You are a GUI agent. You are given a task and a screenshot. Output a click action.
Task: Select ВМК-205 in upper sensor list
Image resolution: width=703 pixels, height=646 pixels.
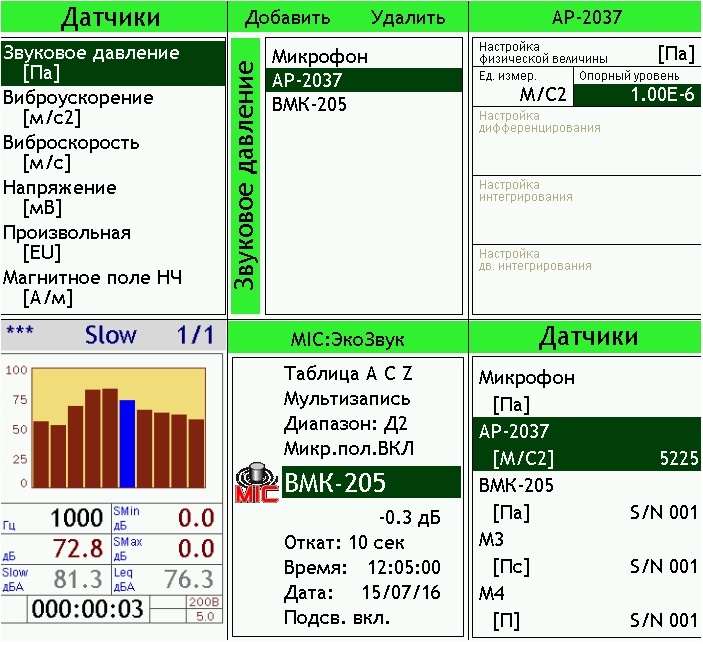tap(309, 104)
